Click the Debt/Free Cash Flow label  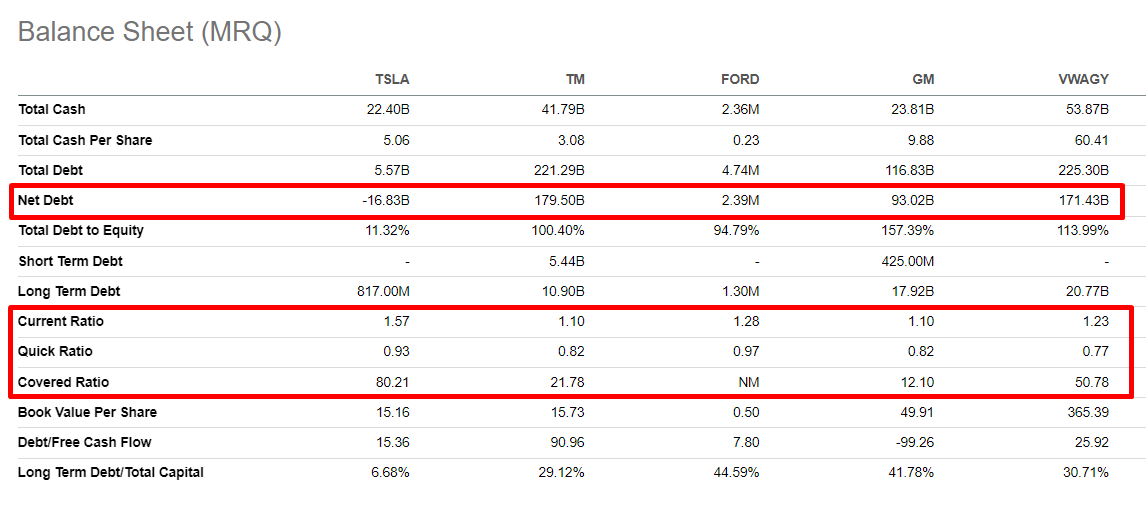coord(85,442)
